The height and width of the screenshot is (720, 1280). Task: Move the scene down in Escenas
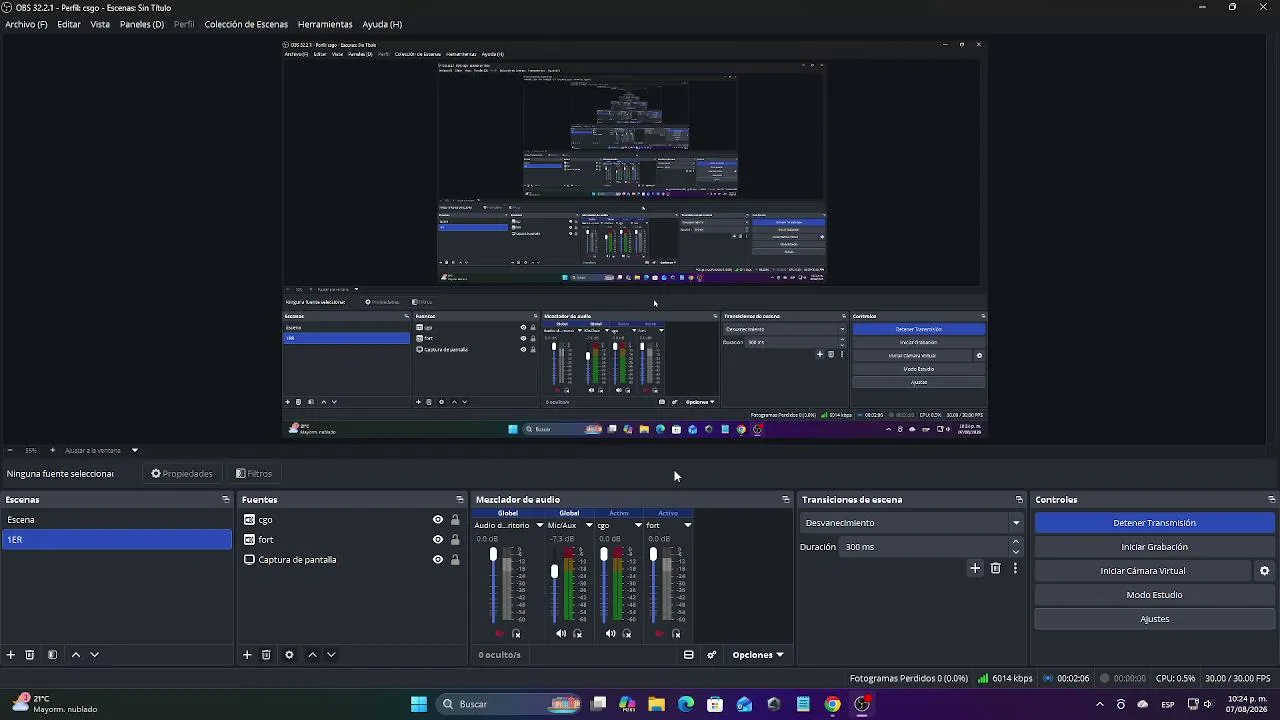[94, 655]
